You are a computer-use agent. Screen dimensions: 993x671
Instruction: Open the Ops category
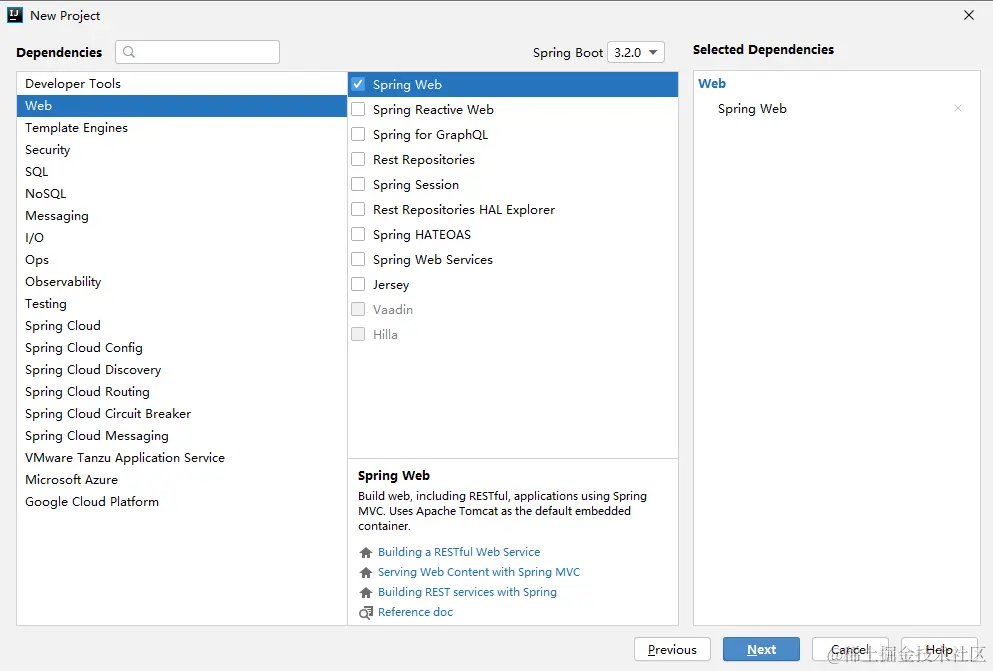[x=182, y=260]
